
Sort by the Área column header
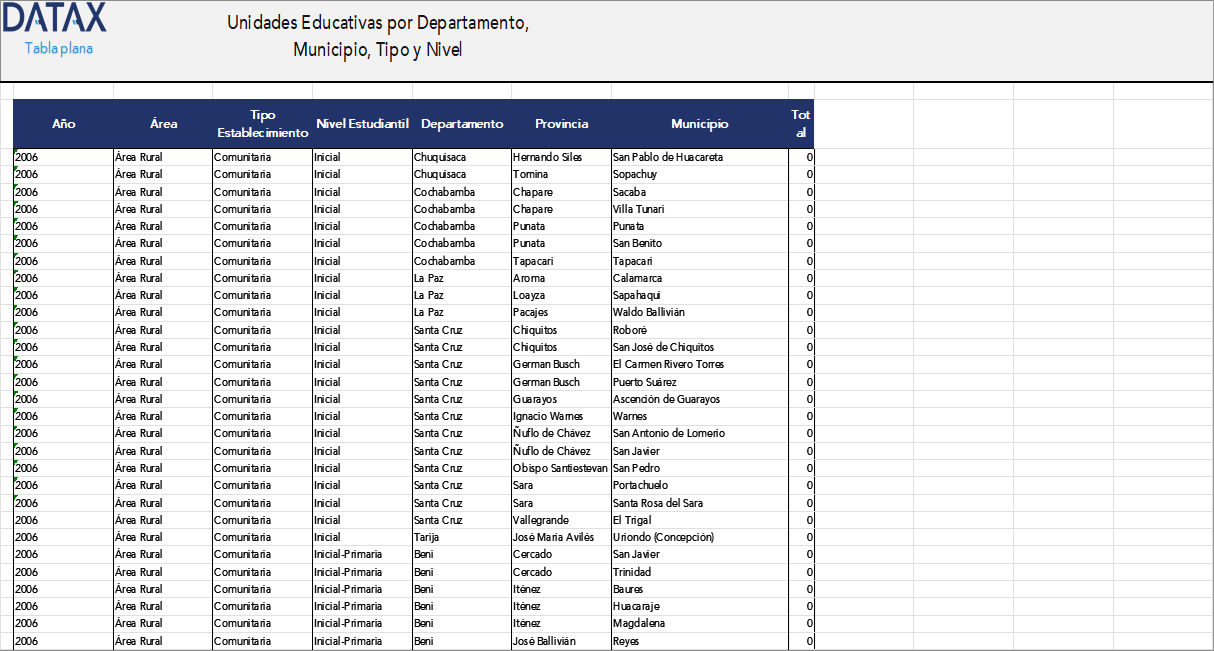(163, 123)
